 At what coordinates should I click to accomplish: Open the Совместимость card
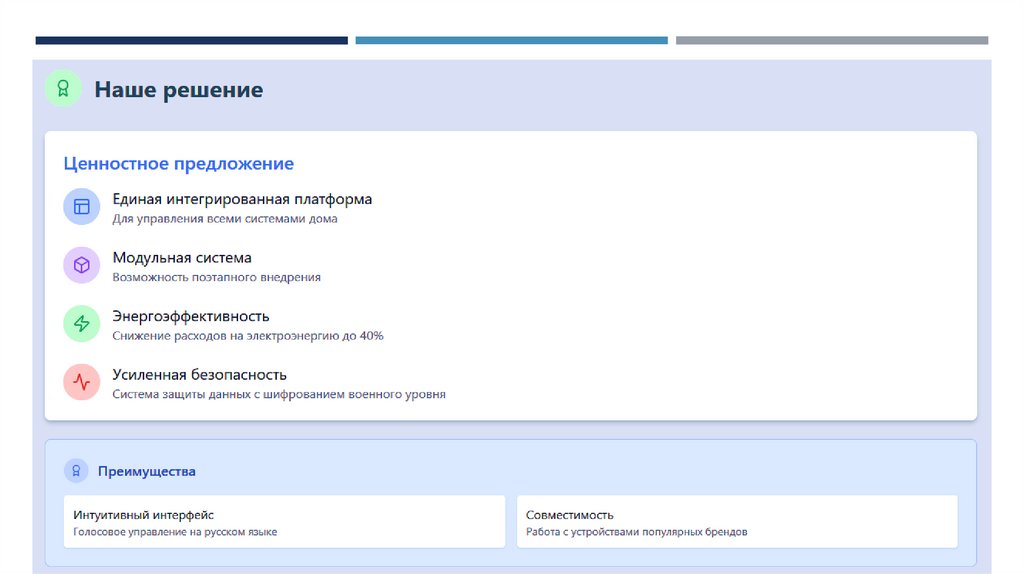pyautogui.click(x=737, y=521)
